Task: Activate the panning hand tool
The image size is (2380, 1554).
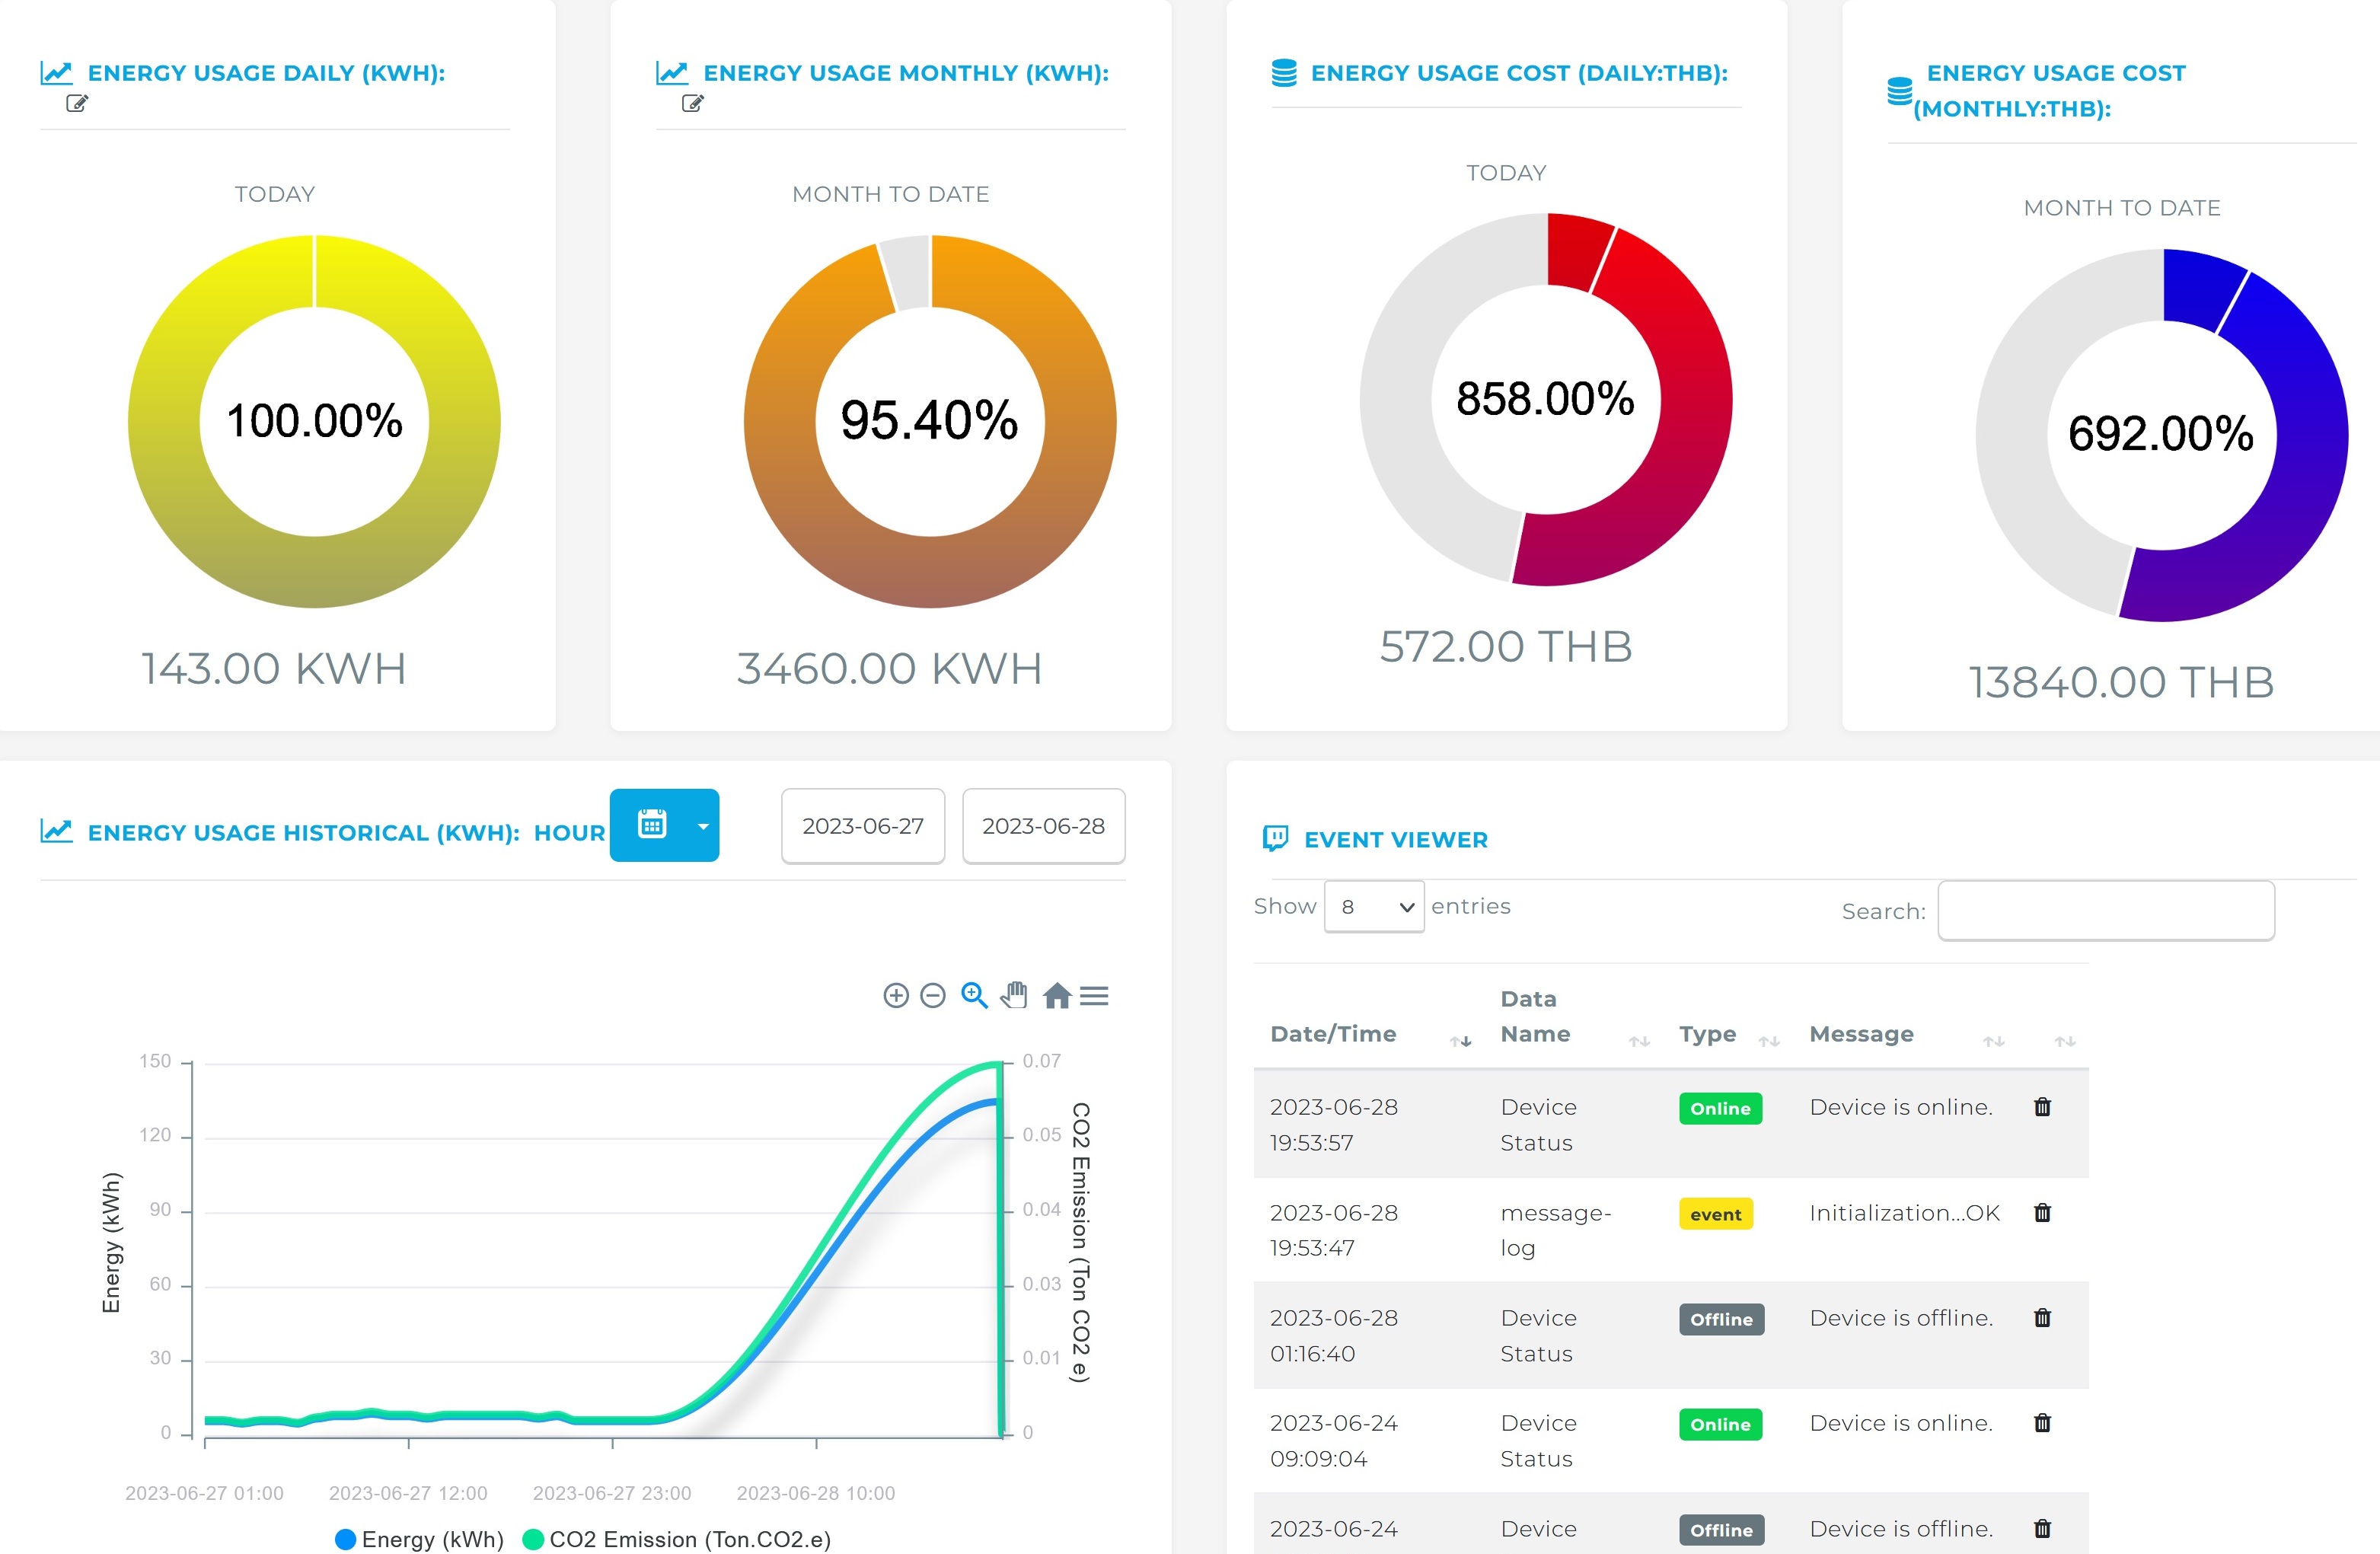Action: tap(1014, 995)
